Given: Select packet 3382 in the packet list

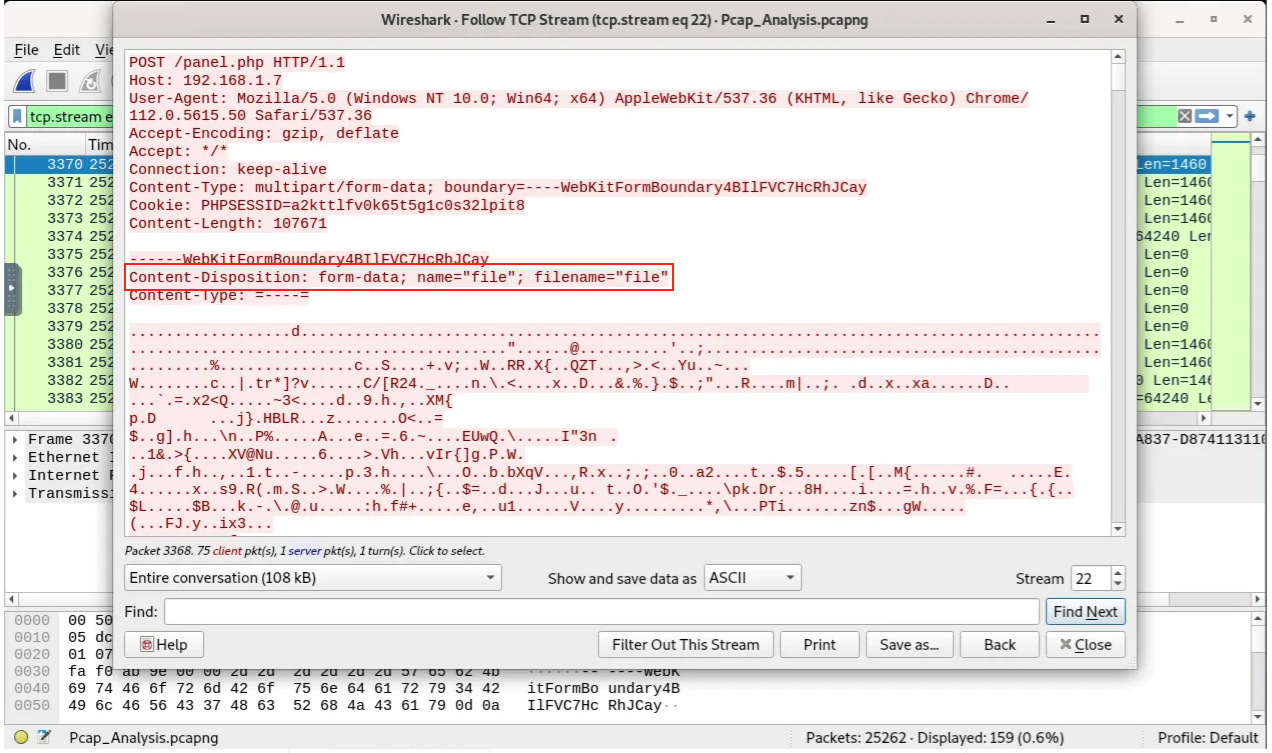Looking at the screenshot, I should tap(59, 380).
